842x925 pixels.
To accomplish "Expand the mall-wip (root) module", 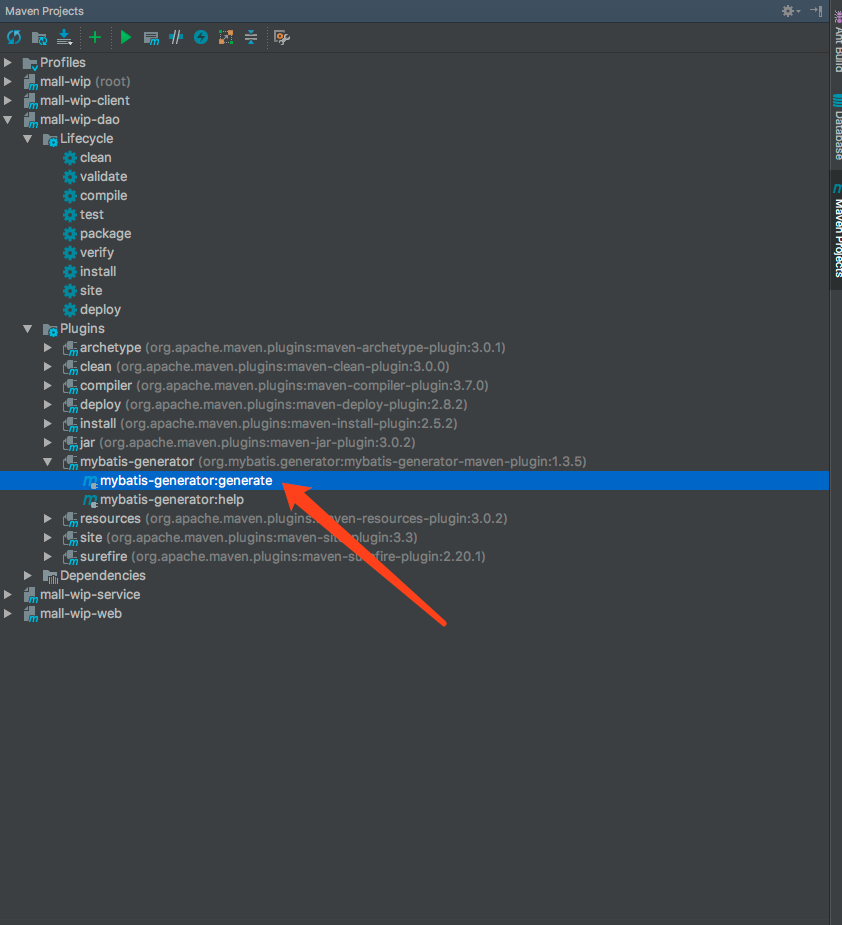I will pos(8,81).
